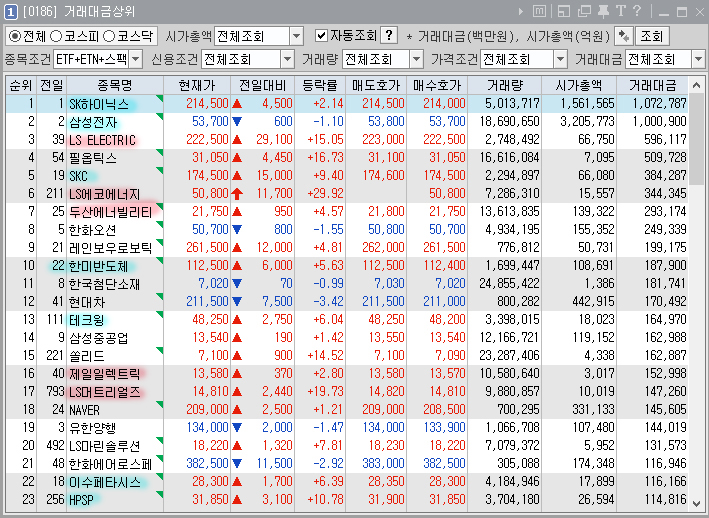This screenshot has height=518, width=709.
Task: Select the 한국첨단소재 stock name
Action: click(104, 284)
